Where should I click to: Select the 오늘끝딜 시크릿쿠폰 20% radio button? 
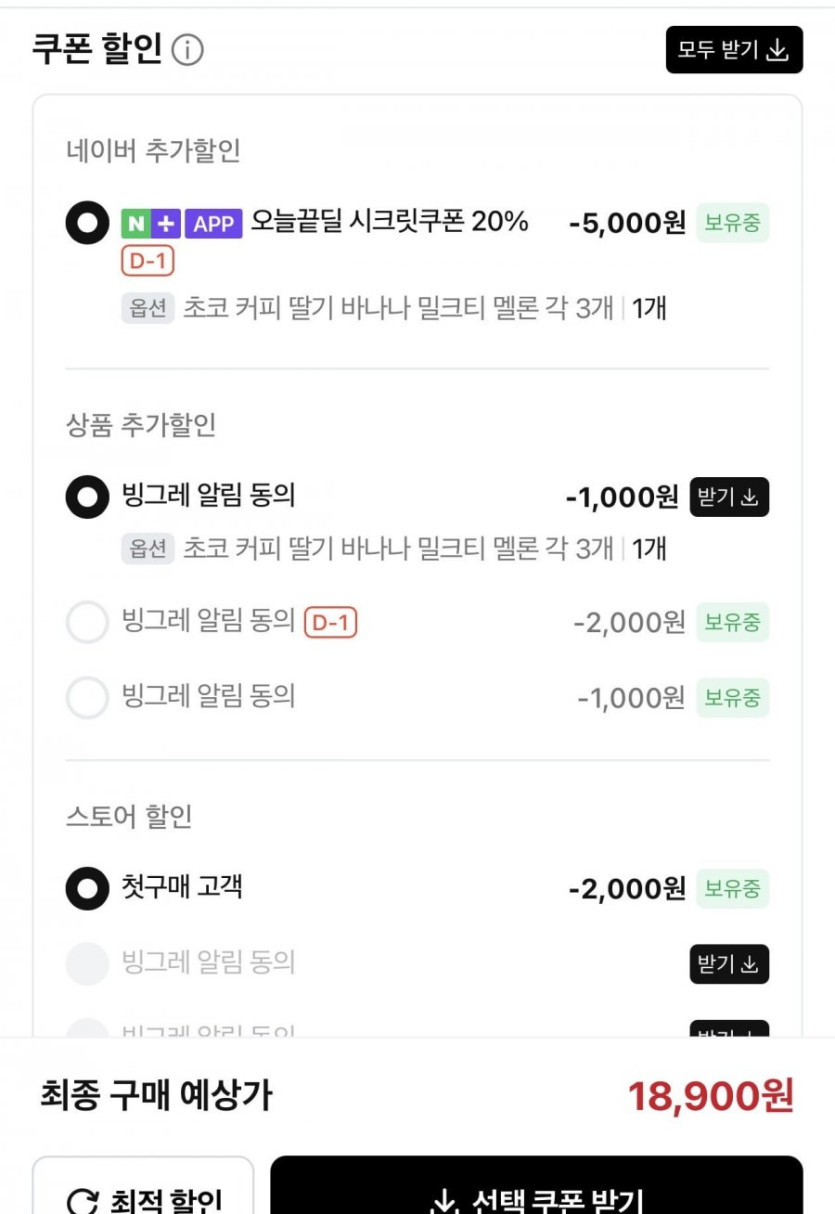coord(87,223)
